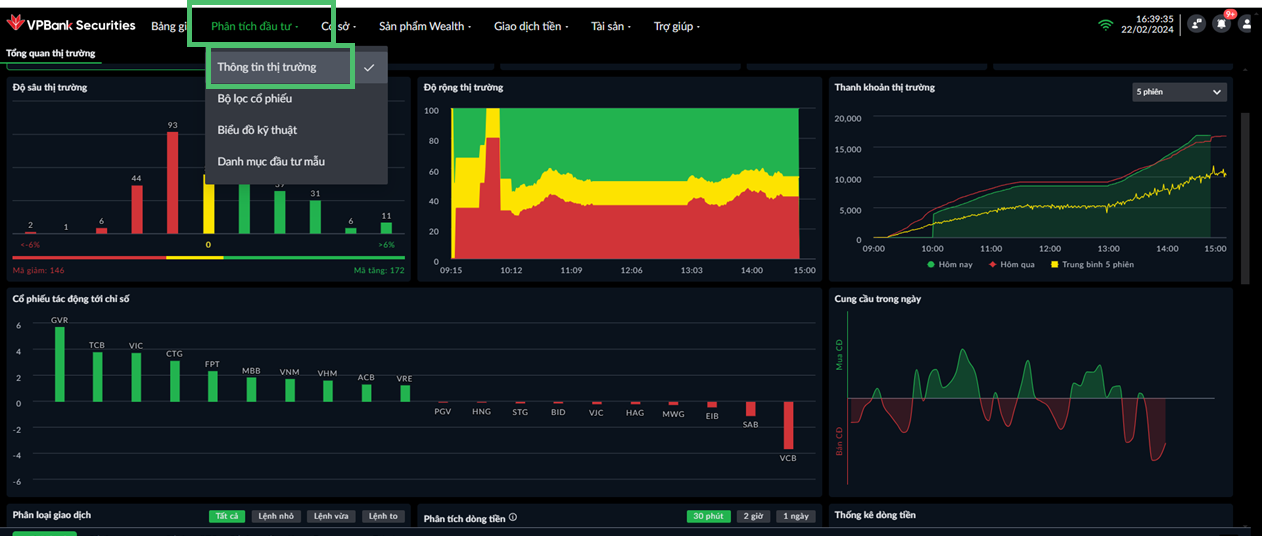Open the user account profile icon
The height and width of the screenshot is (536, 1262).
(x=1245, y=24)
